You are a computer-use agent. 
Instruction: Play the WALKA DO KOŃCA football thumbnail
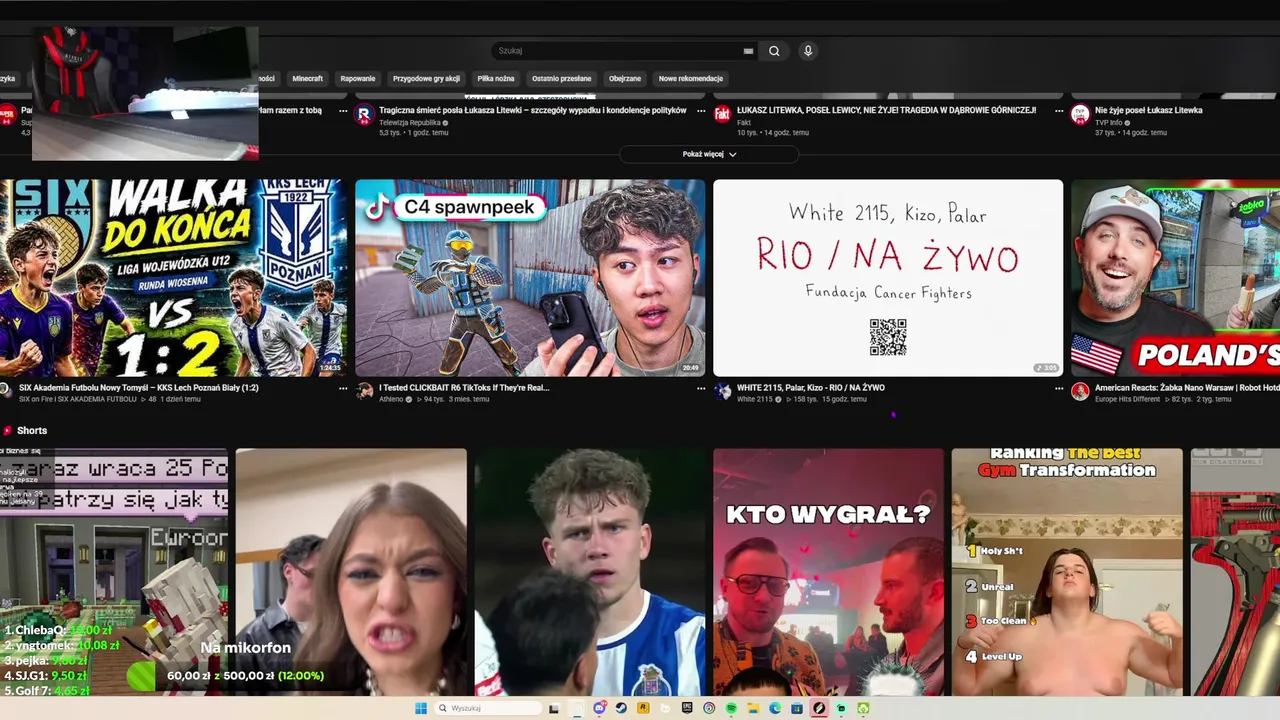tap(173, 278)
